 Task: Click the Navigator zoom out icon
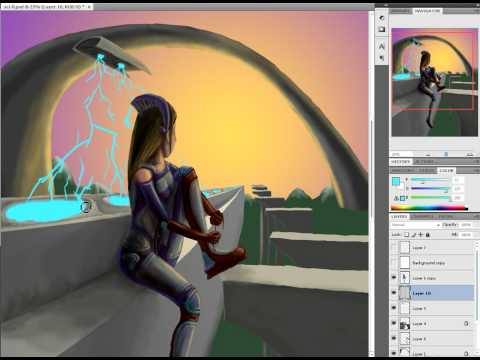(x=428, y=154)
